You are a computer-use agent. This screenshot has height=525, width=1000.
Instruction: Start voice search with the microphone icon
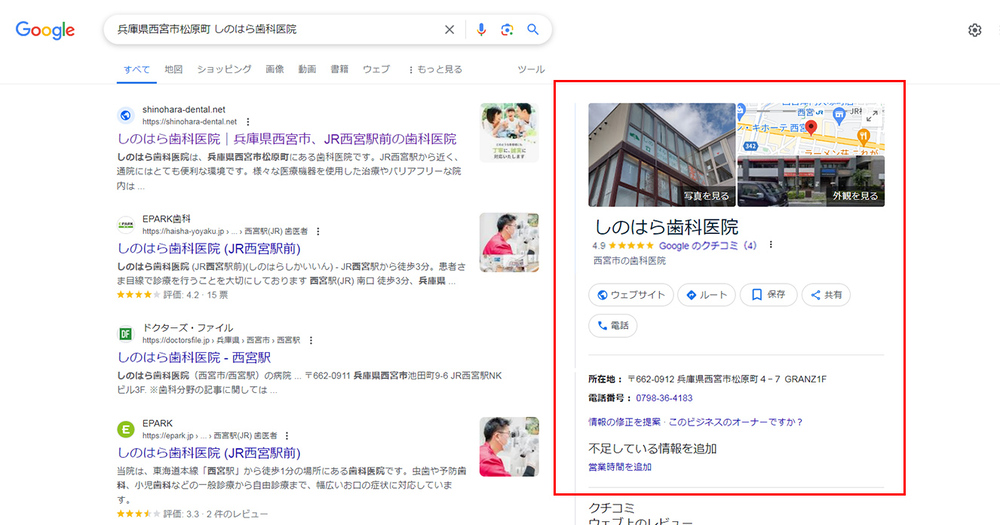481,30
